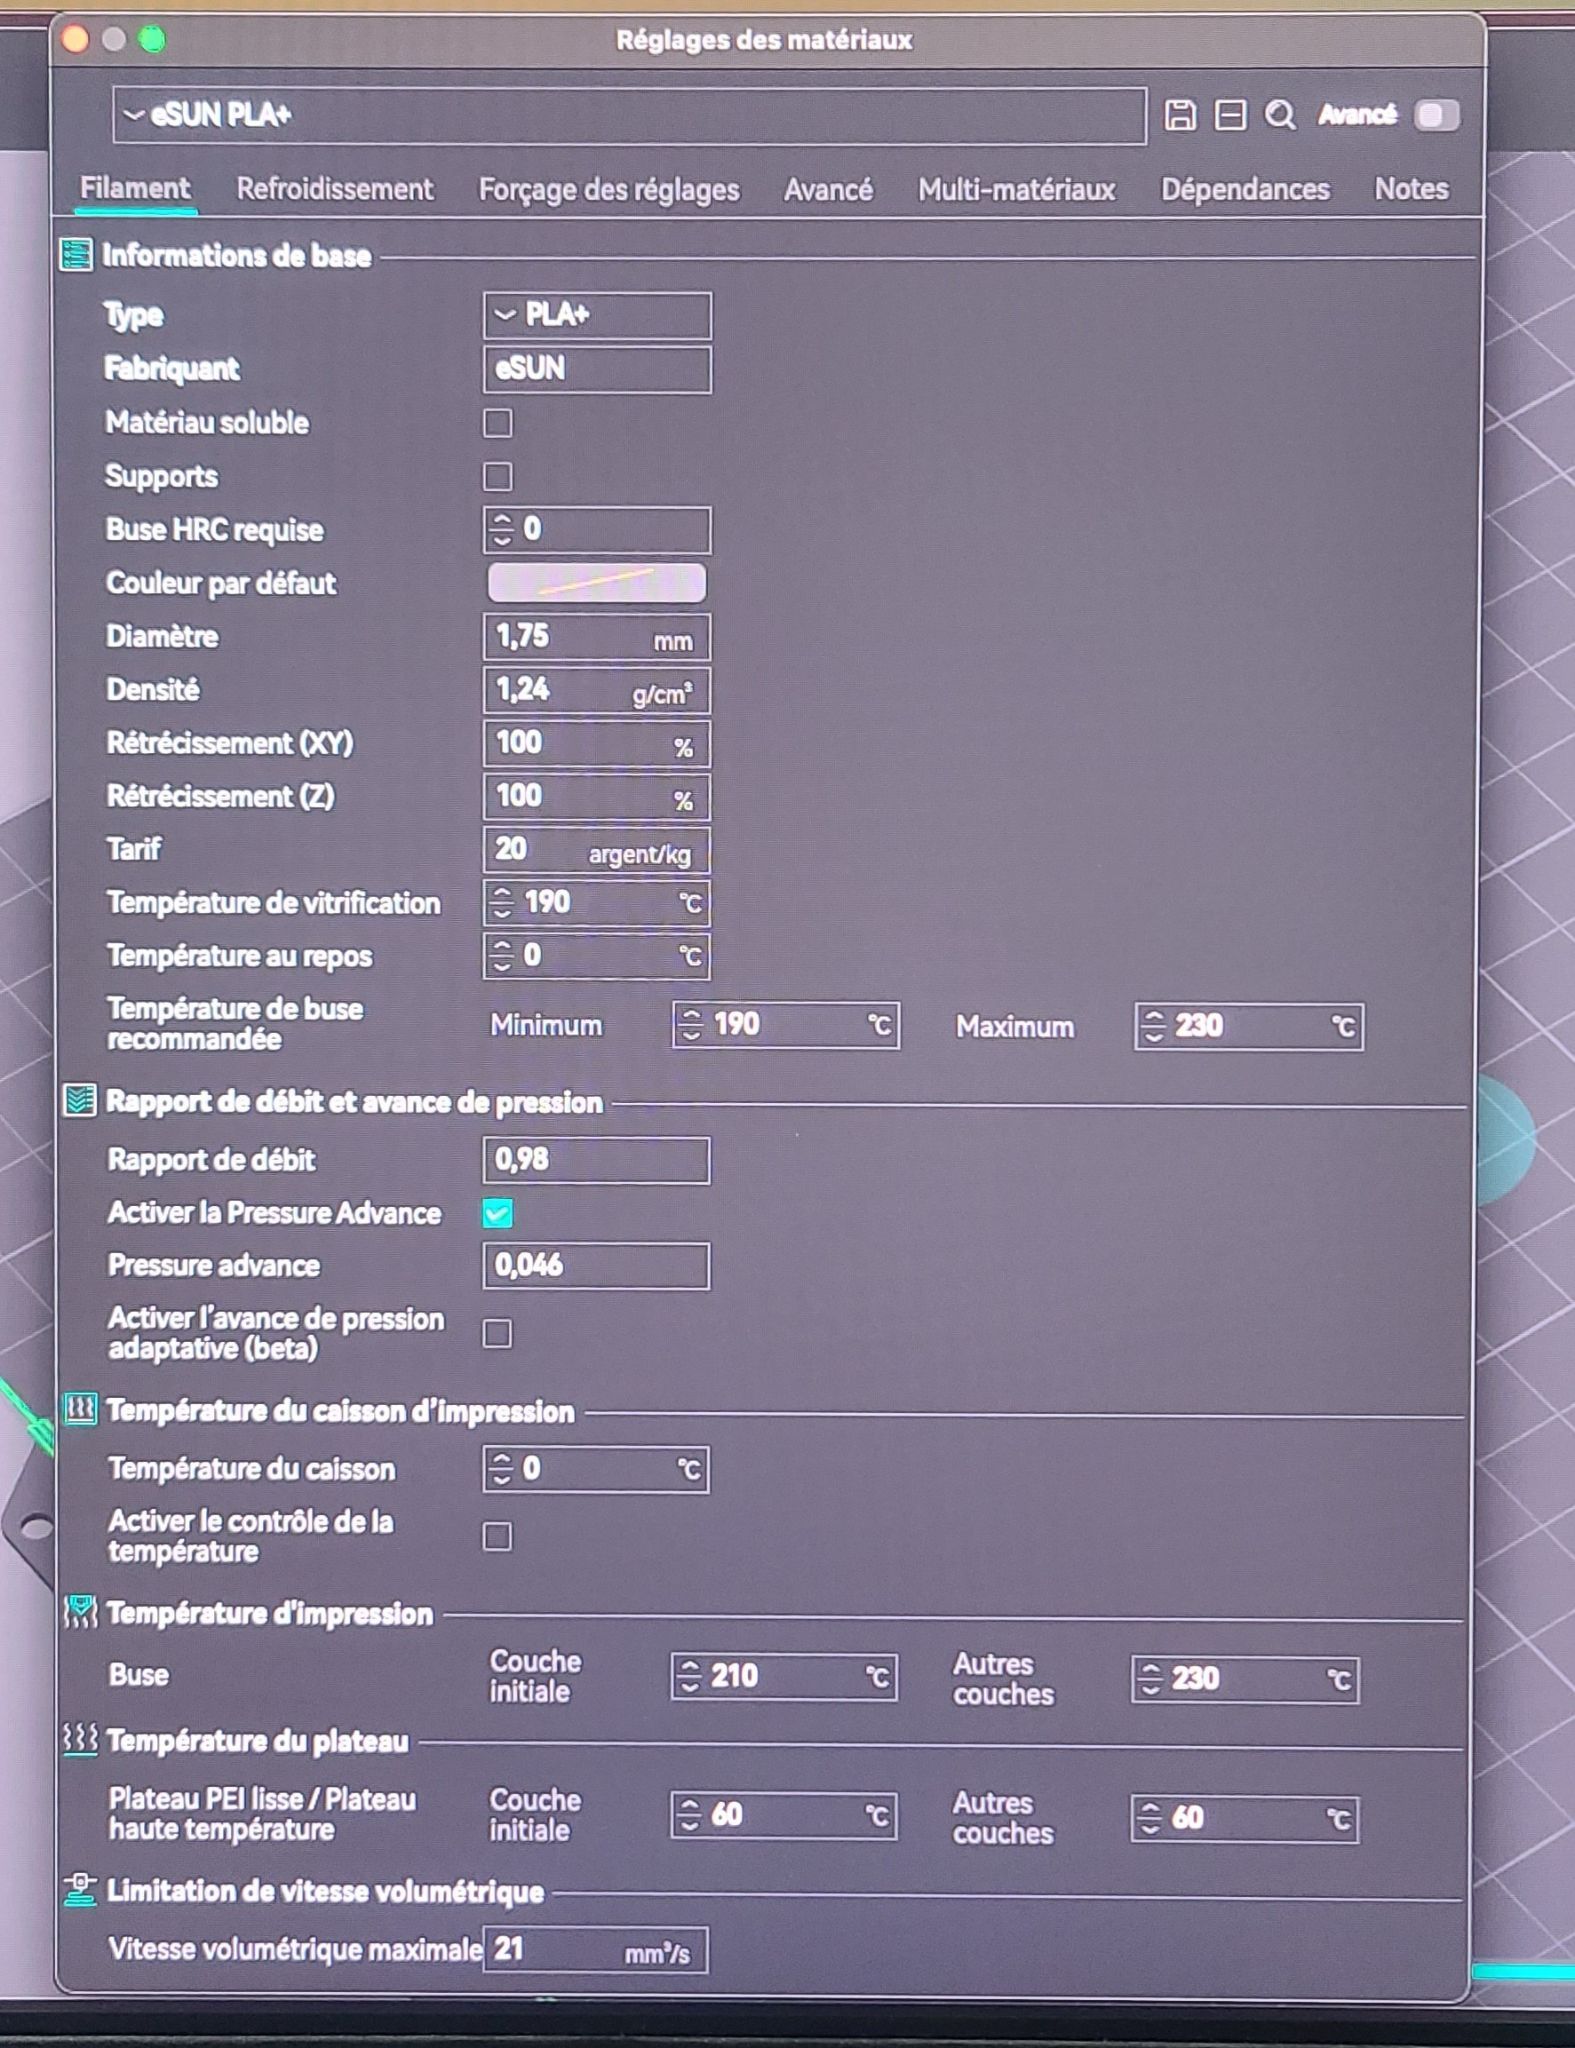Click the Informations de base section icon

77,256
